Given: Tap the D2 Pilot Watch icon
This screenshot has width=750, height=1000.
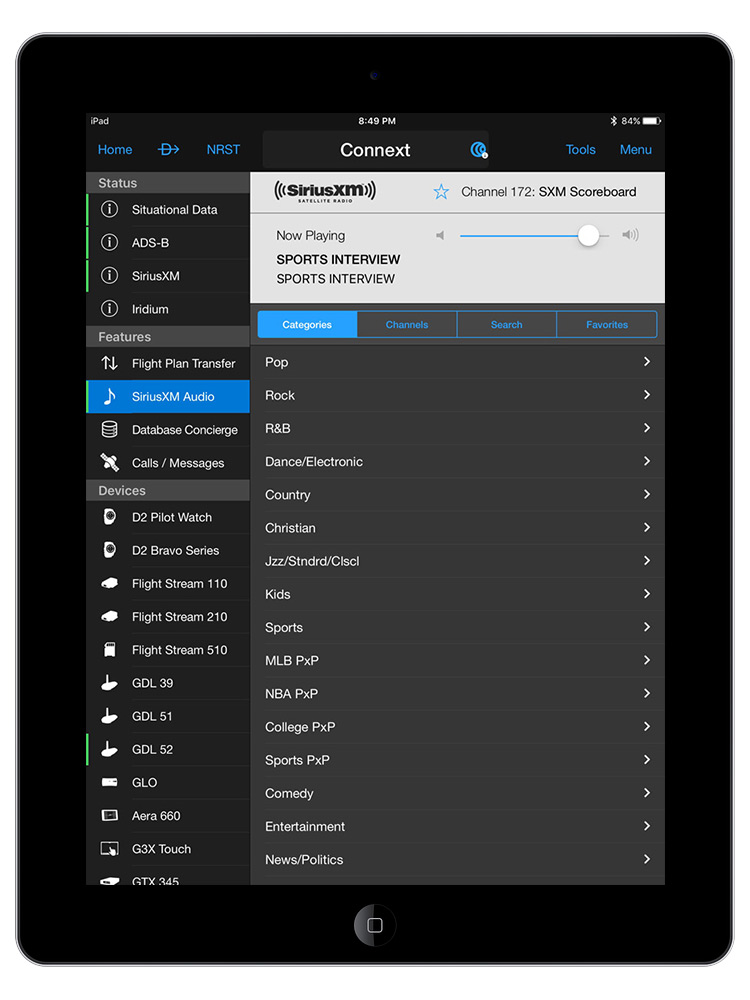Looking at the screenshot, I should [x=110, y=517].
